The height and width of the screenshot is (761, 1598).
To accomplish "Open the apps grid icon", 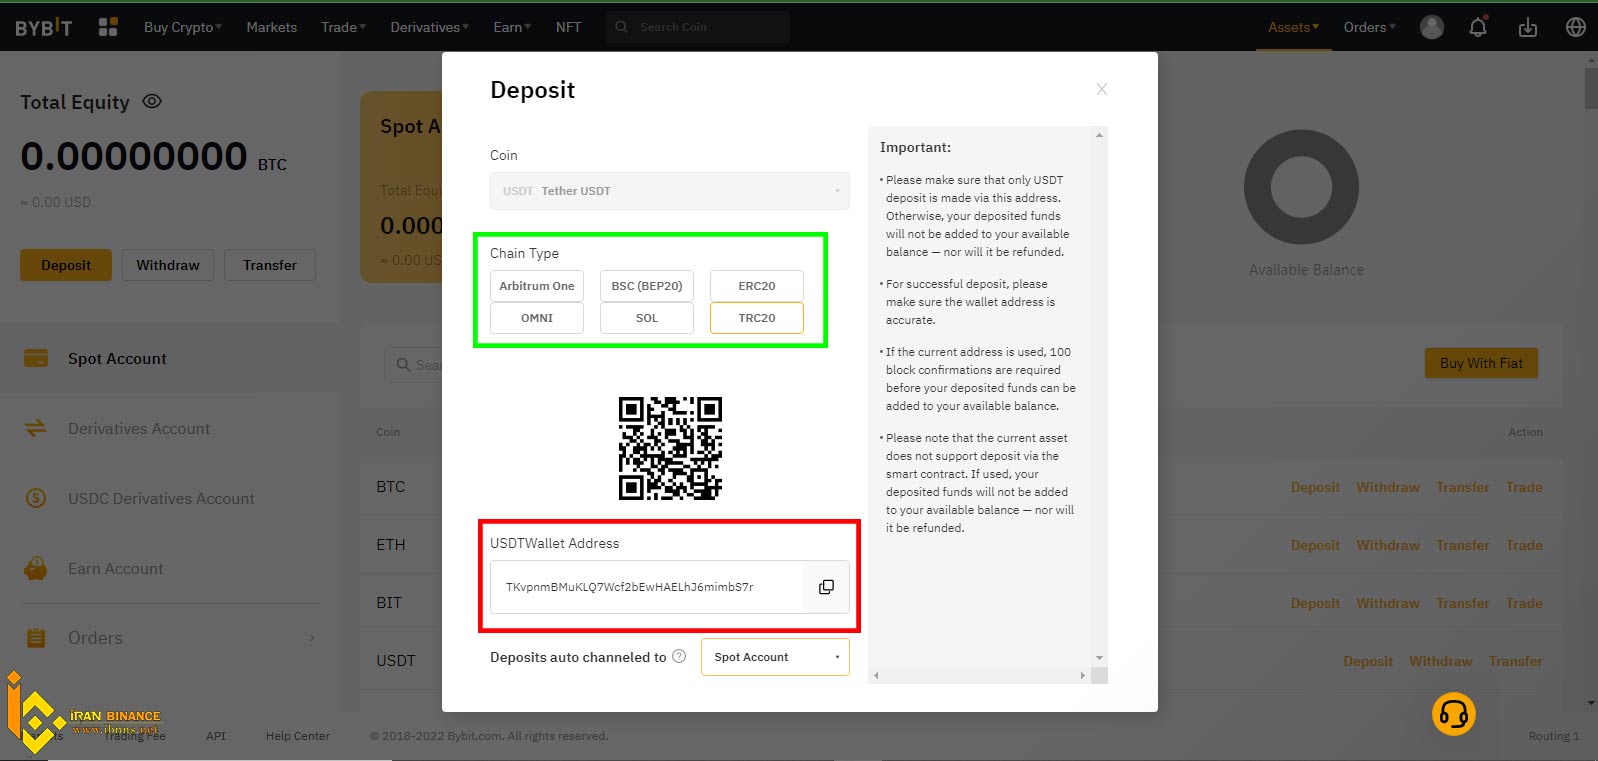I will click(108, 27).
